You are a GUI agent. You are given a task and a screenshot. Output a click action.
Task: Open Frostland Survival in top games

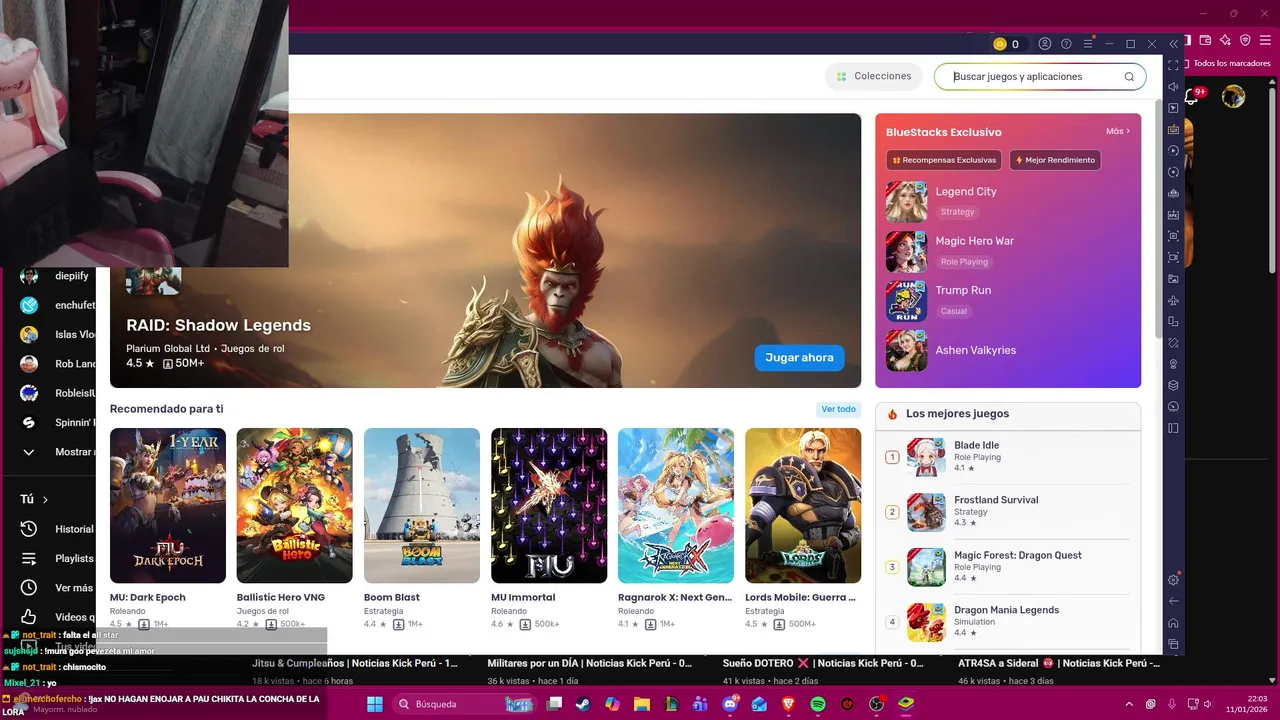(1008, 512)
